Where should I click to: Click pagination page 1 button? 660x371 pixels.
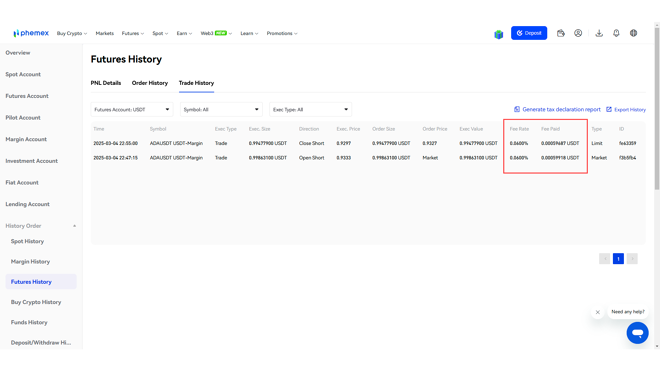(x=618, y=259)
